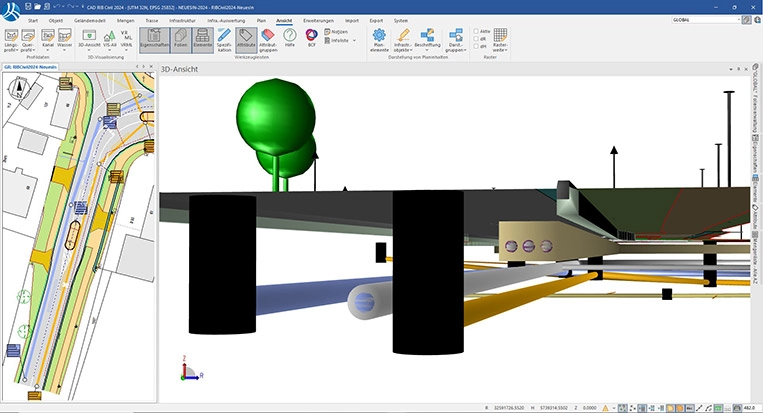
Task: Open the Infra.-Auswertung tab
Action: click(226, 20)
